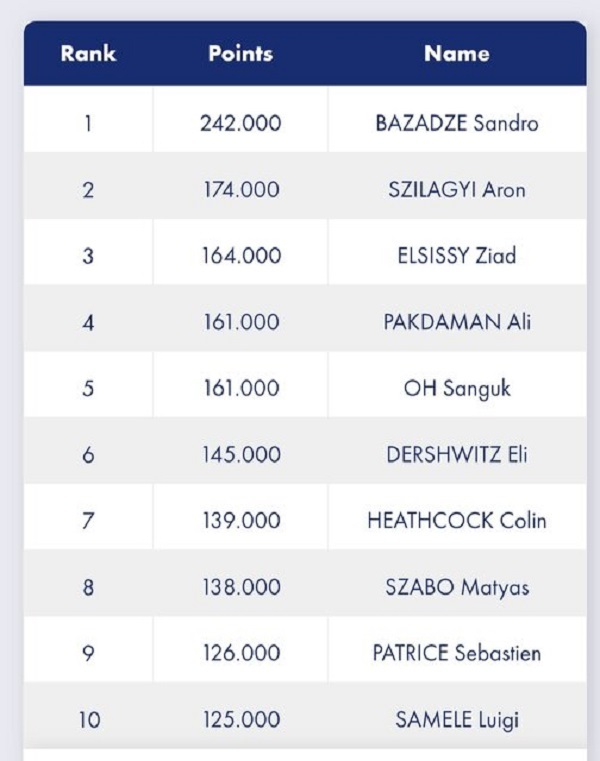Click PATRICE Sebastien's name

[x=456, y=653]
